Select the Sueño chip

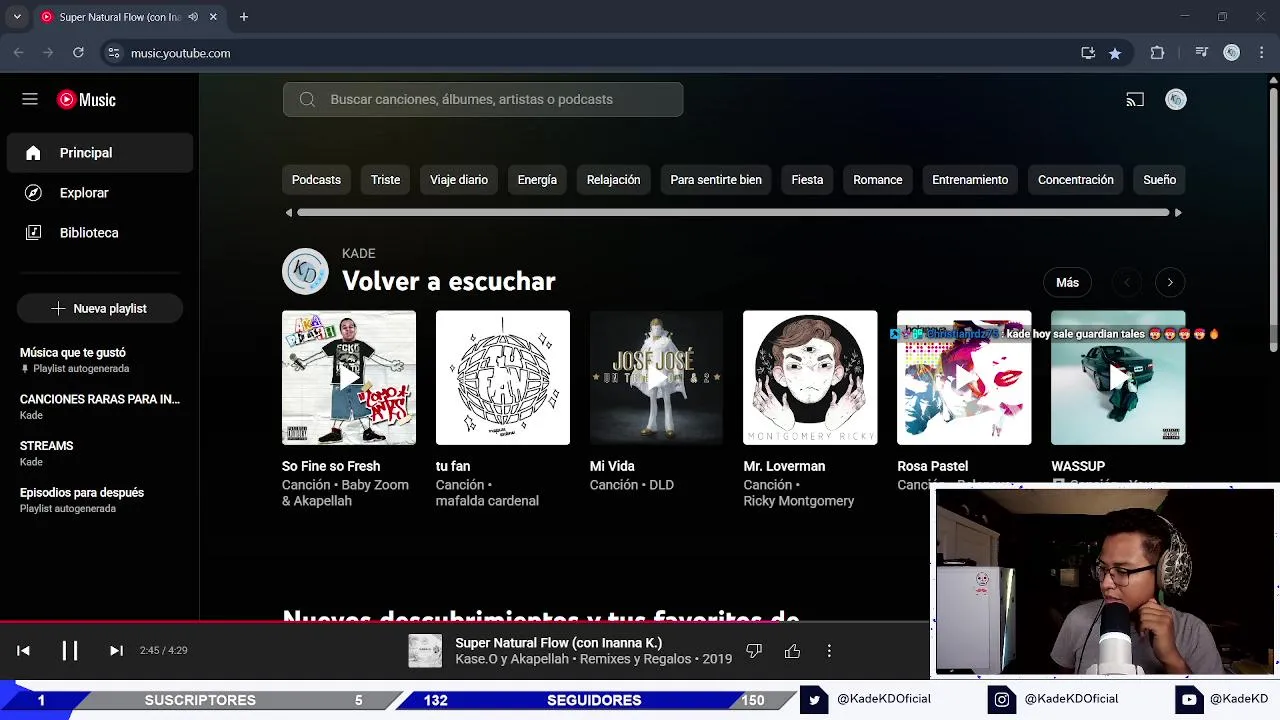1160,180
